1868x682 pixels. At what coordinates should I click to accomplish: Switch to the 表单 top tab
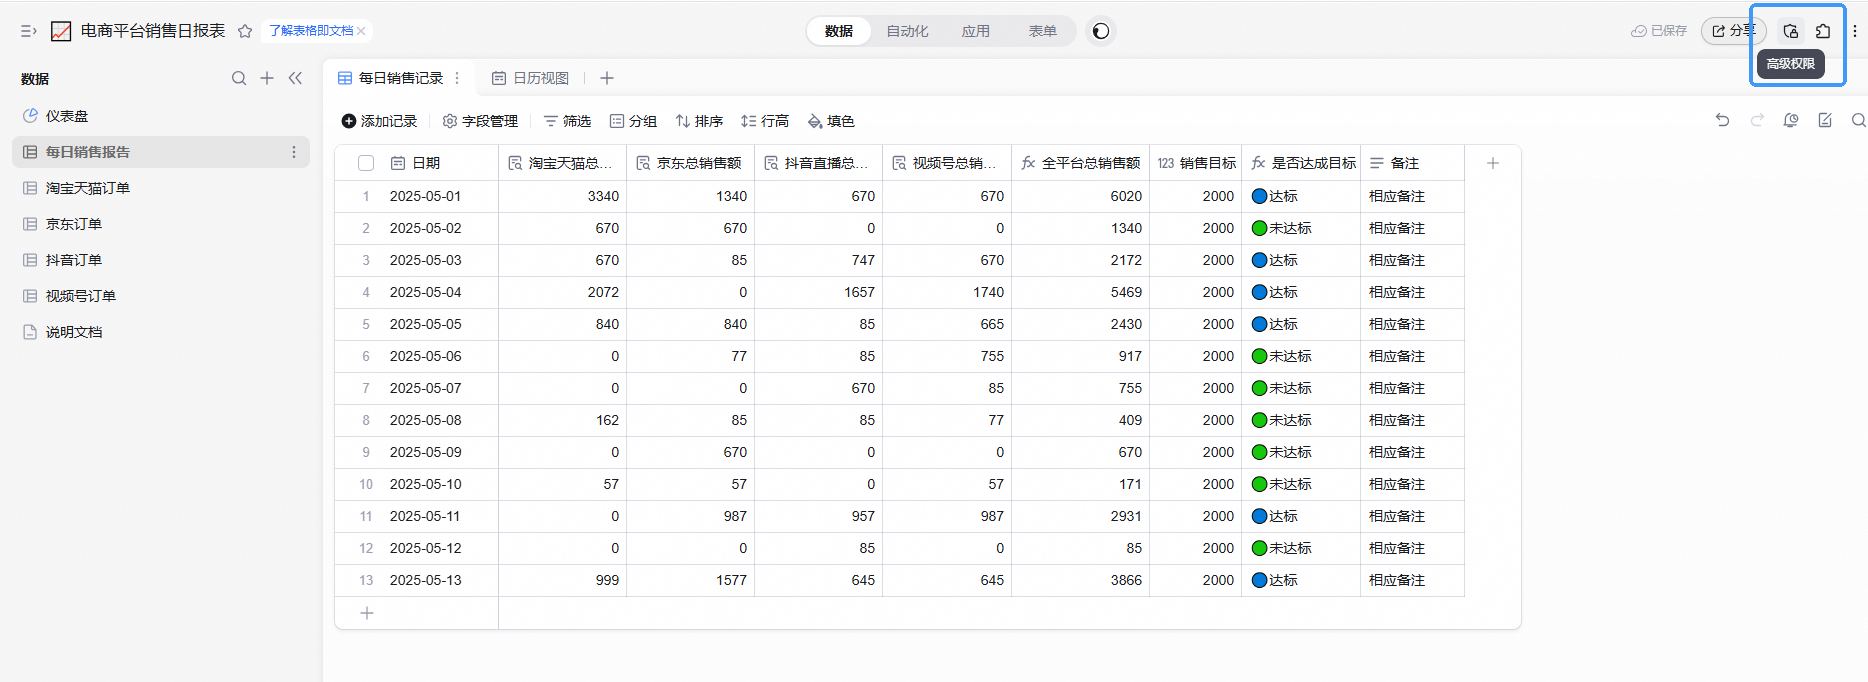click(x=1043, y=31)
